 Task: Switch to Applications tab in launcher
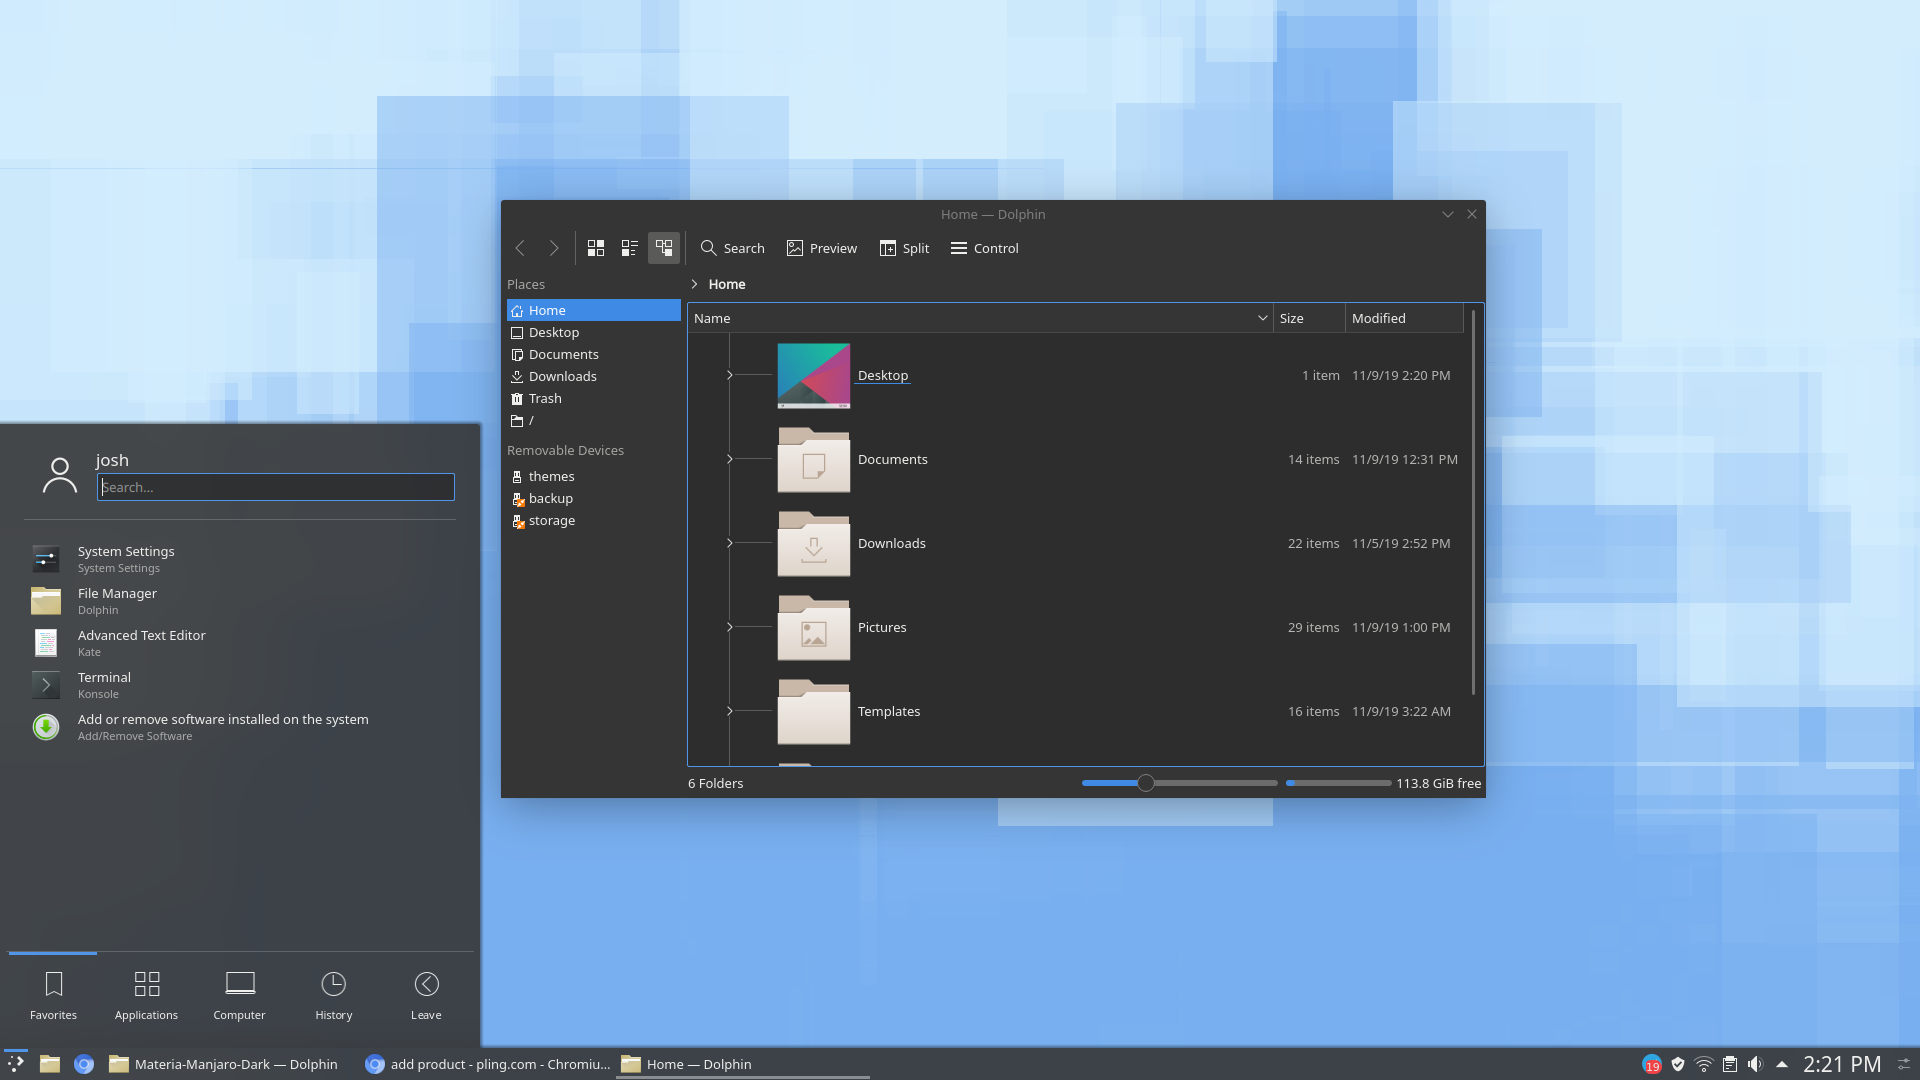(x=146, y=996)
